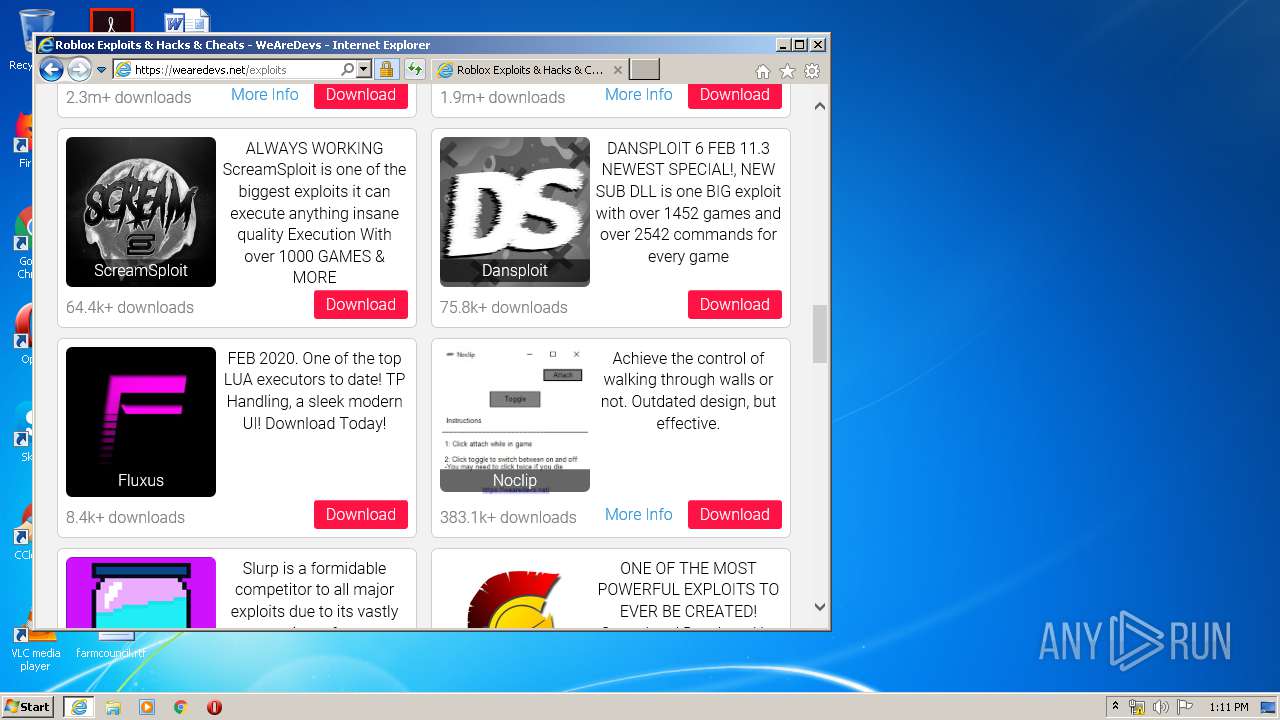Click the 64.4k+ downloads text
This screenshot has height=720, width=1280.
pyautogui.click(x=130, y=308)
